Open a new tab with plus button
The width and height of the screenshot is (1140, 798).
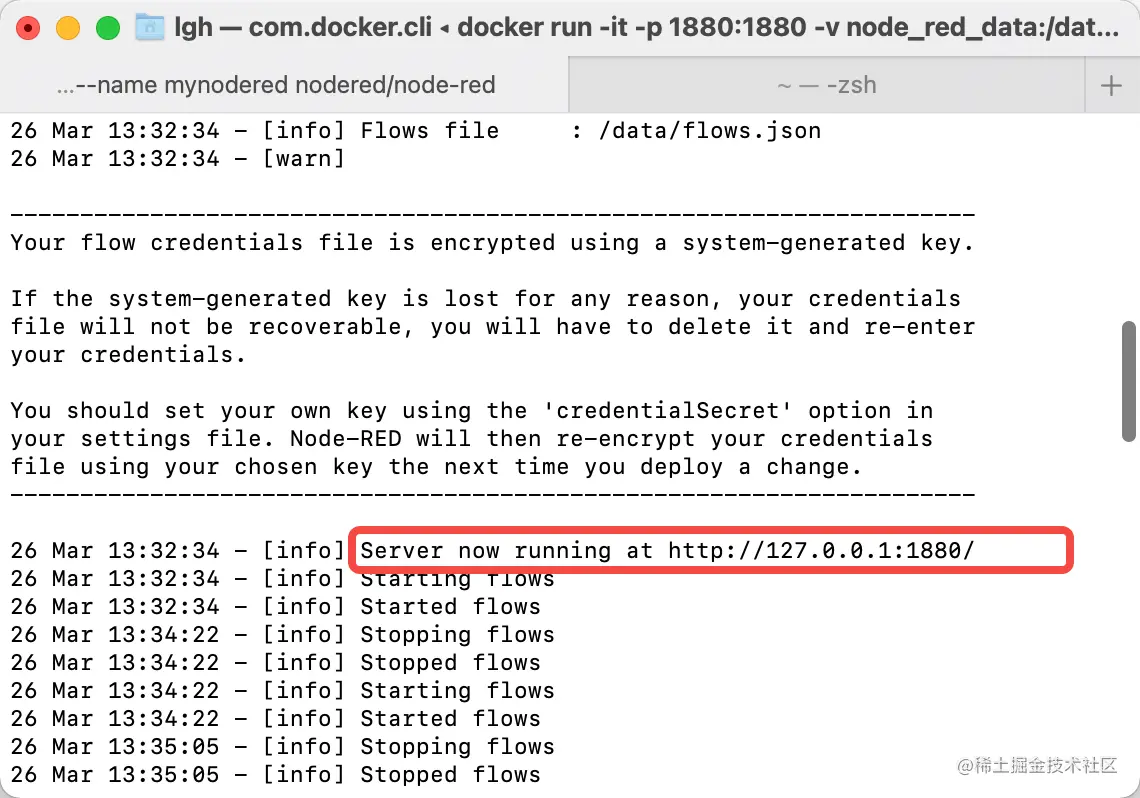point(1111,86)
